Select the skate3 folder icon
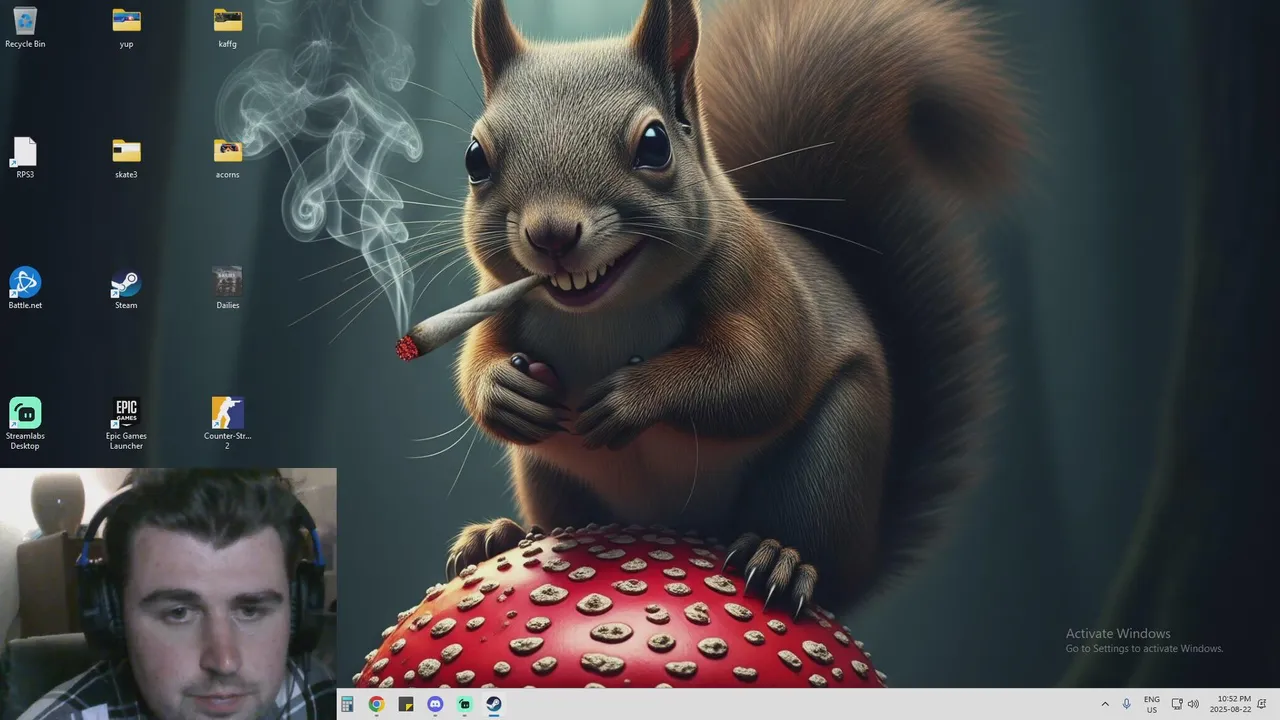 126,158
